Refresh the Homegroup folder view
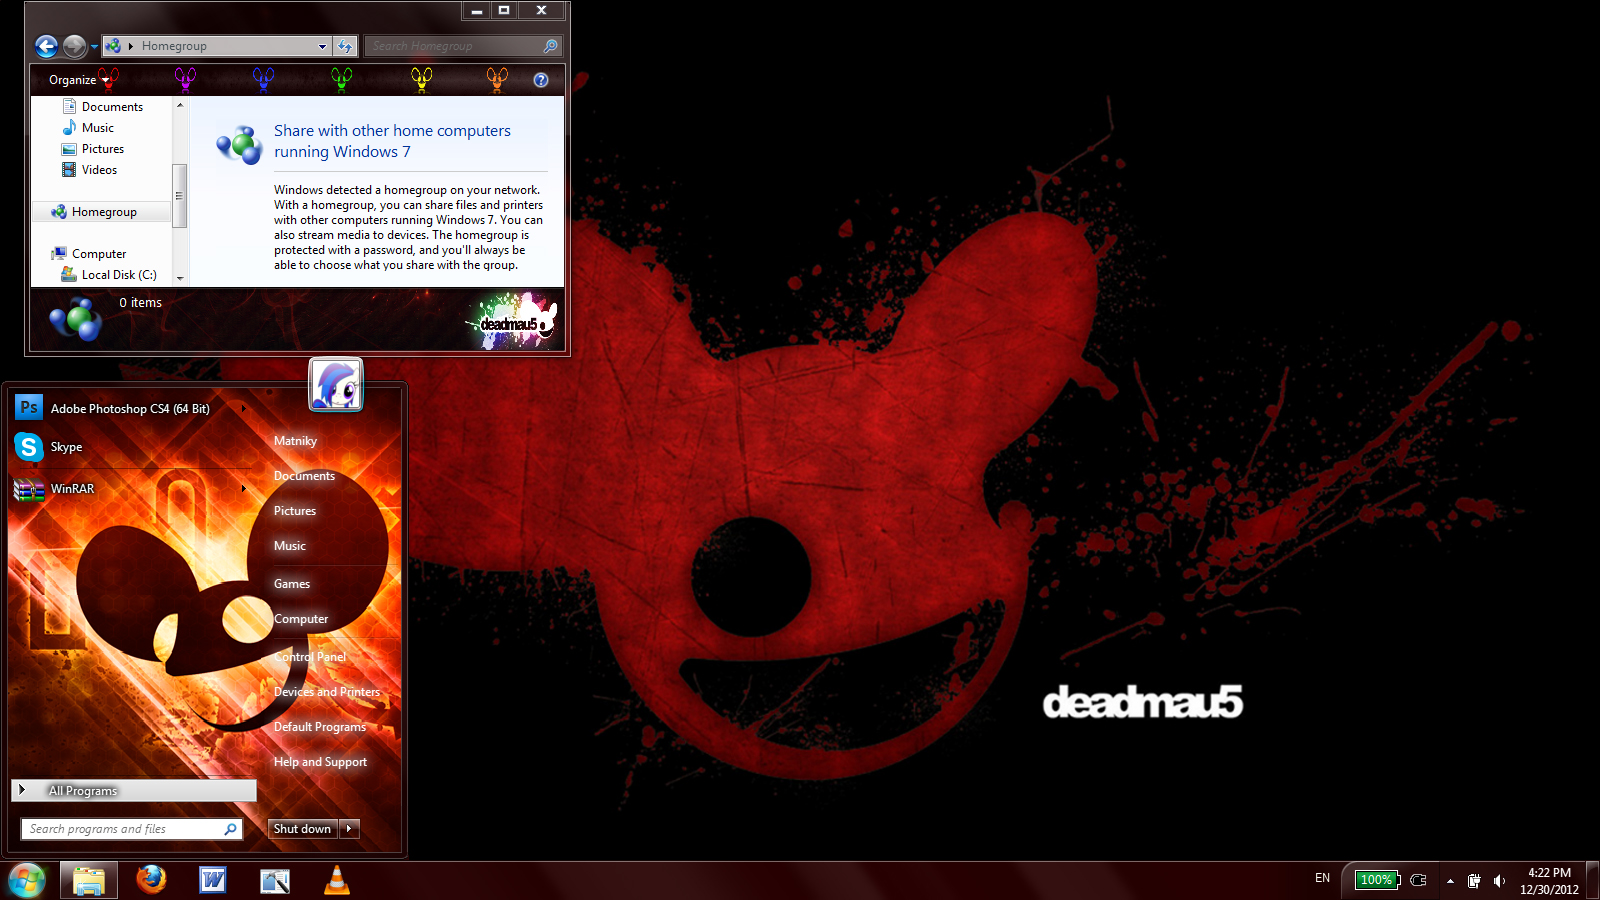The height and width of the screenshot is (900, 1600). 345,46
